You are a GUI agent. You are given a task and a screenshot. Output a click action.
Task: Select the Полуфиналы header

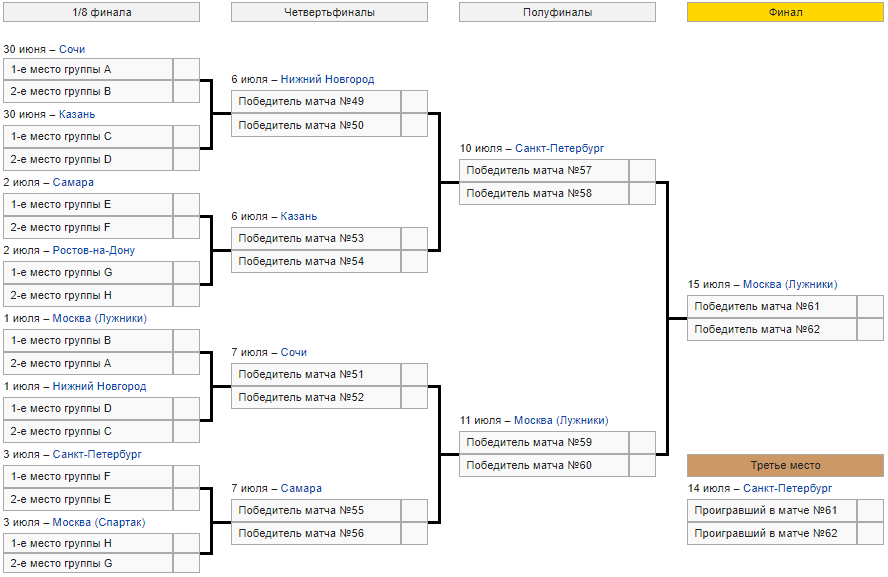click(557, 12)
